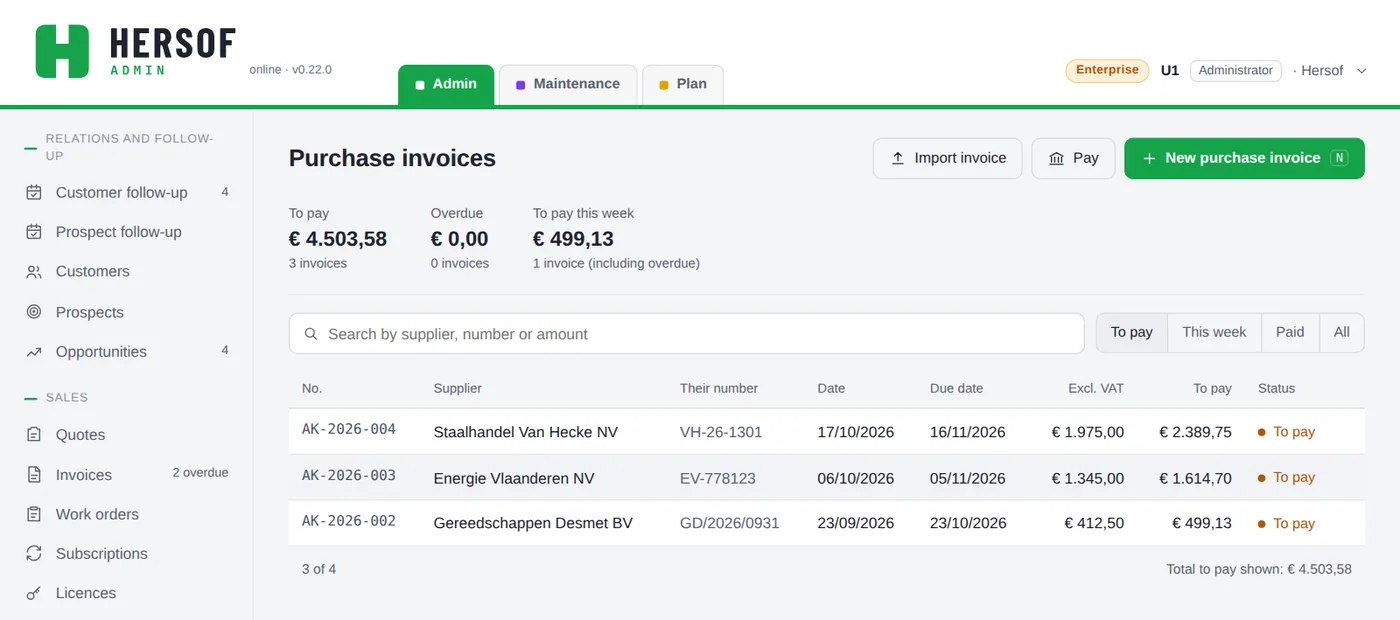The height and width of the screenshot is (620, 1400).
Task: Click the Work orders clipboard icon
Action: click(x=34, y=514)
